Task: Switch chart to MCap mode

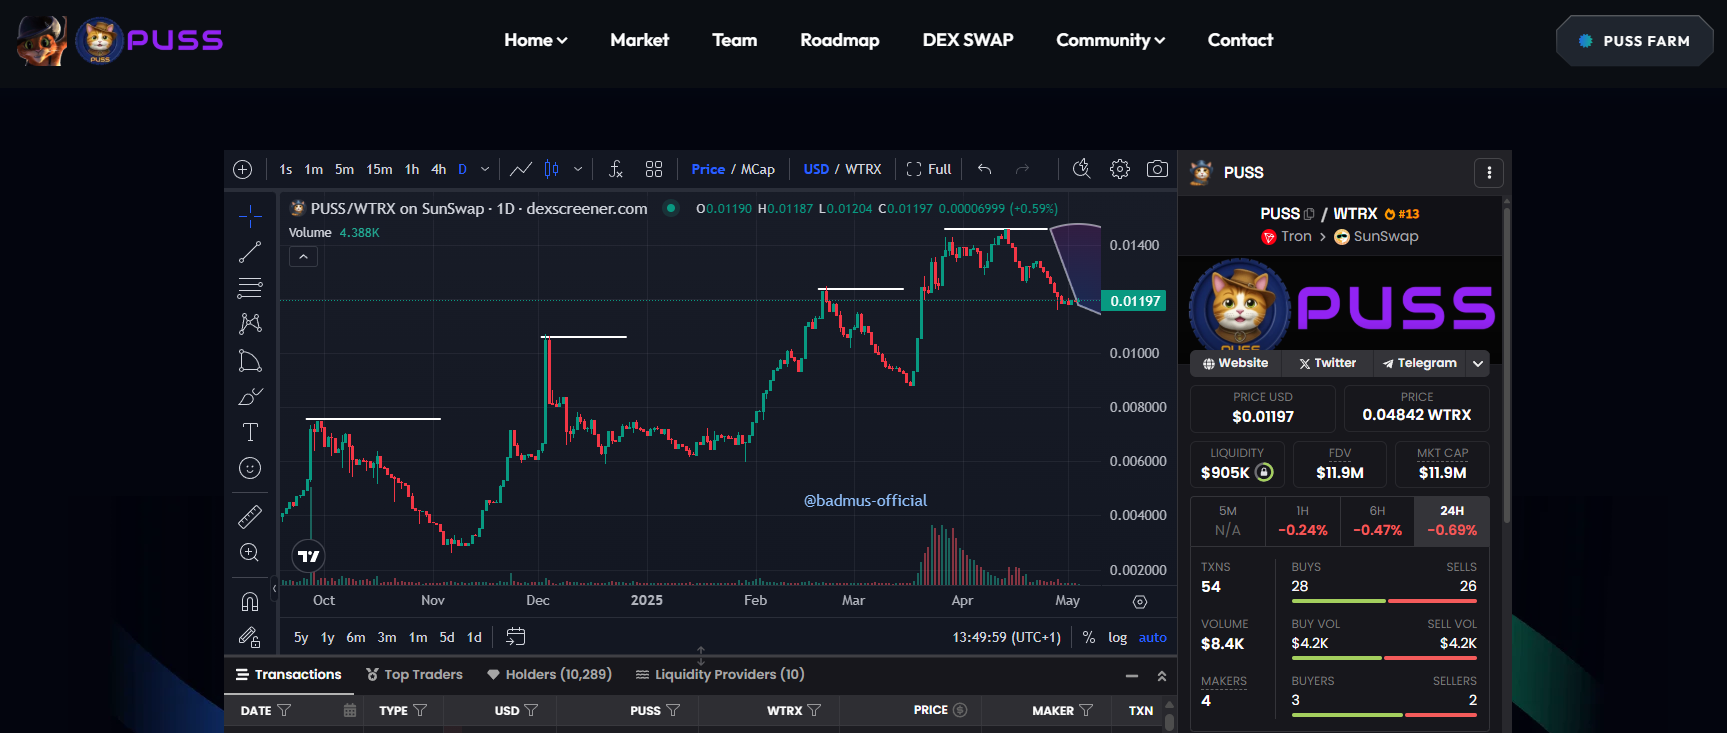Action: click(x=758, y=169)
